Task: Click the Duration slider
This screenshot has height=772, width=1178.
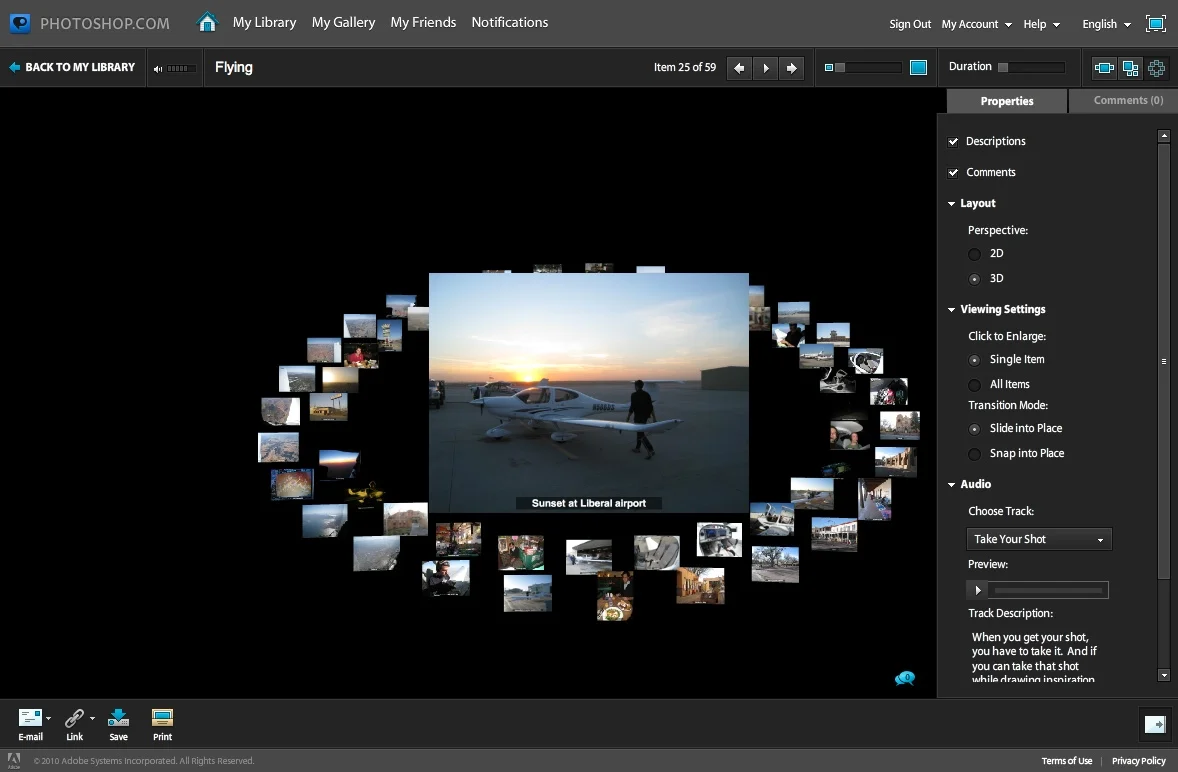Action: pyautogui.click(x=1031, y=68)
